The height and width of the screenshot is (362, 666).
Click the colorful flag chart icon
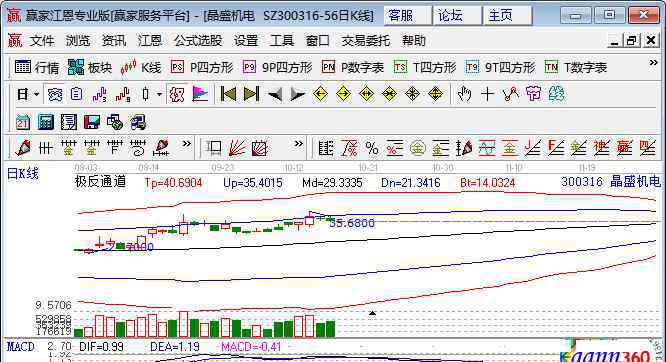200,94
